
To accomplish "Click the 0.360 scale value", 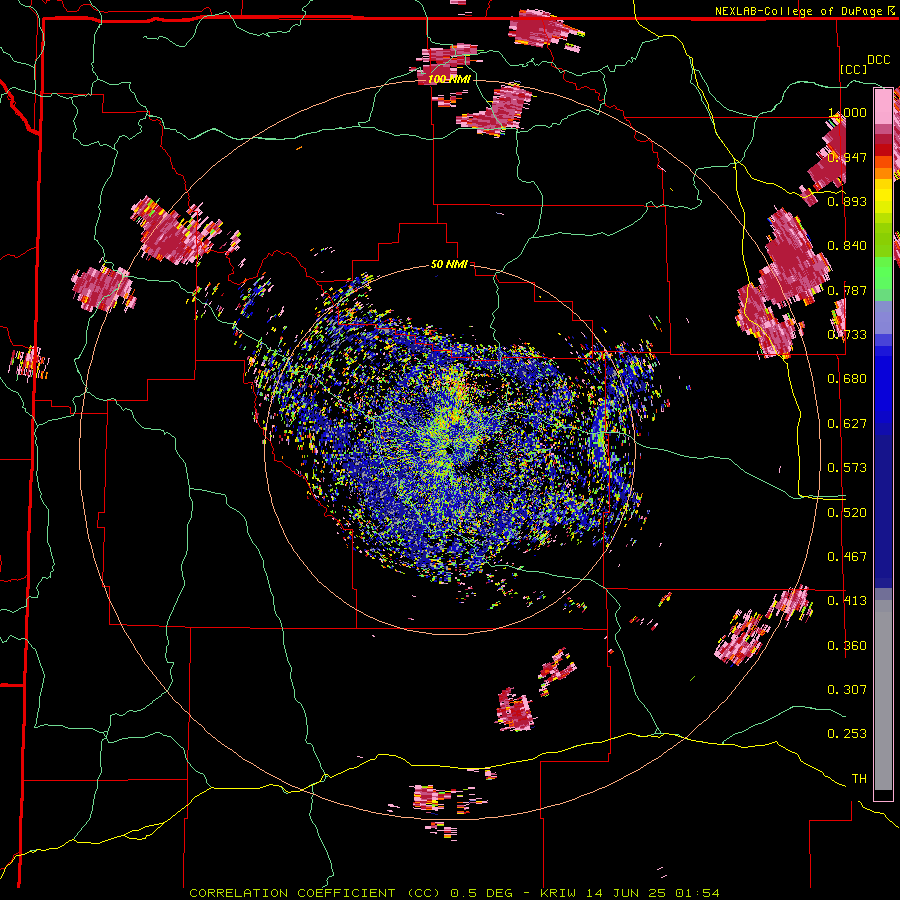I will 847,645.
